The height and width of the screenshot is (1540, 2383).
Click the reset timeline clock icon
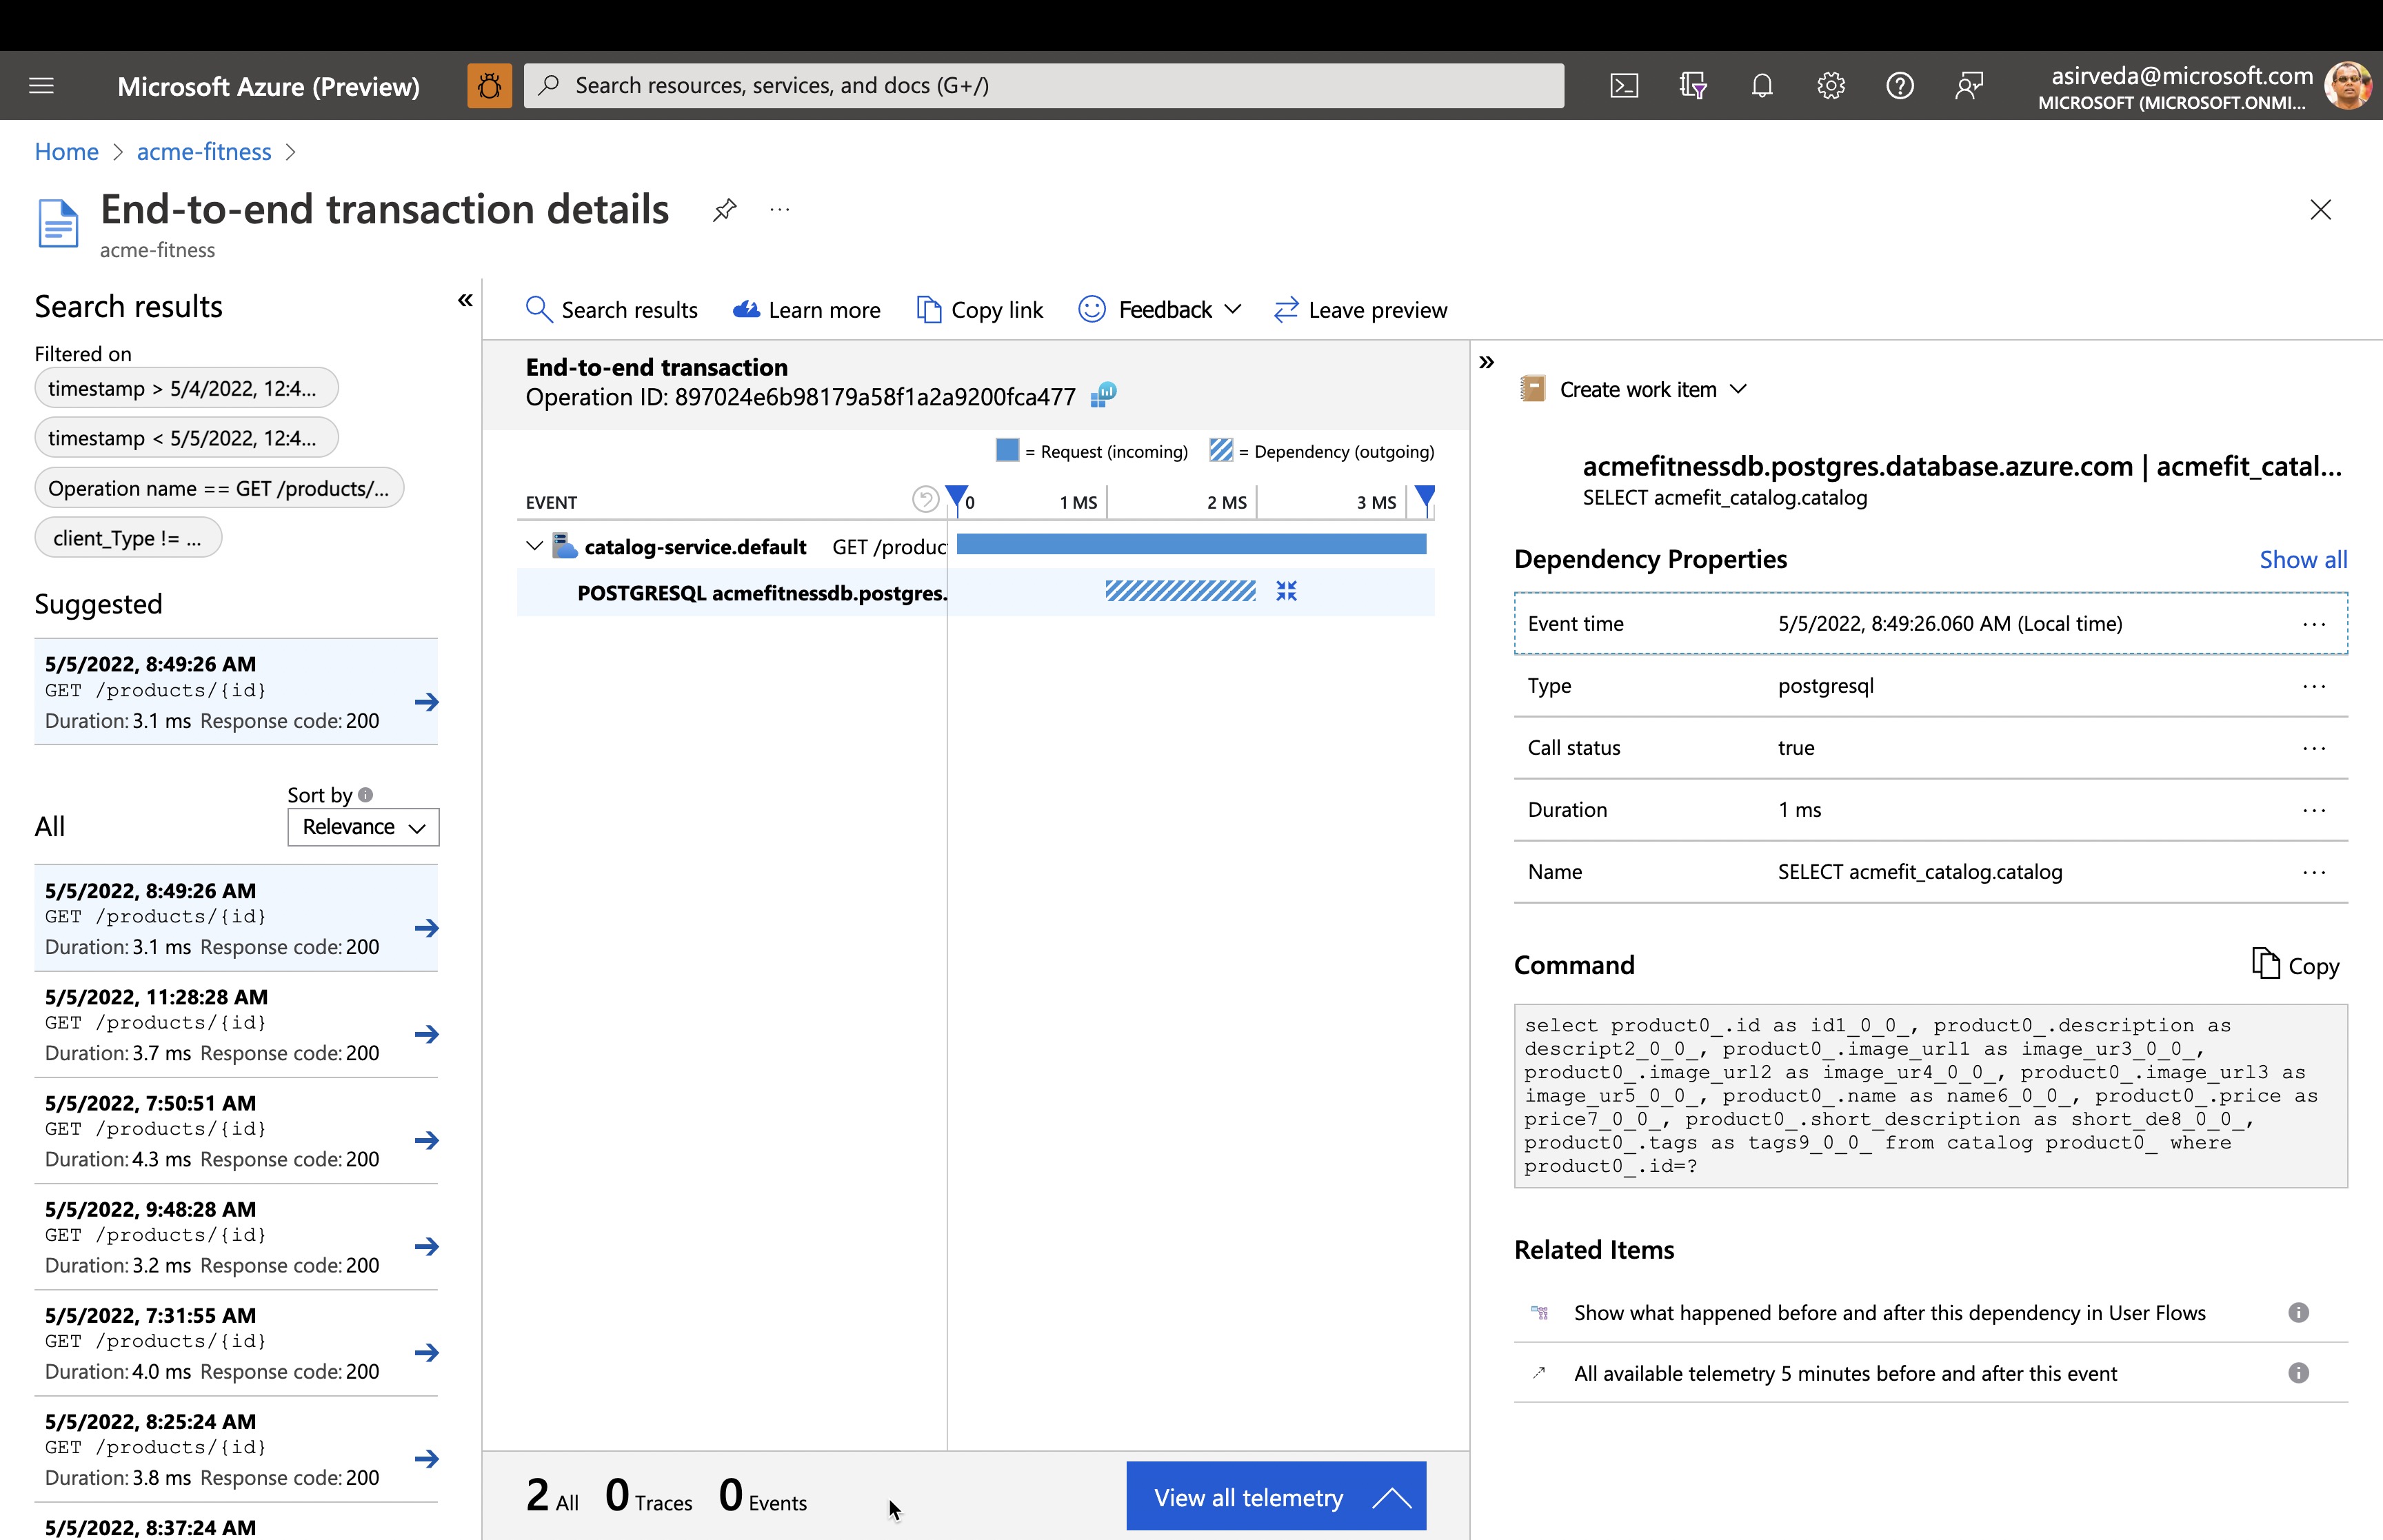[x=925, y=499]
